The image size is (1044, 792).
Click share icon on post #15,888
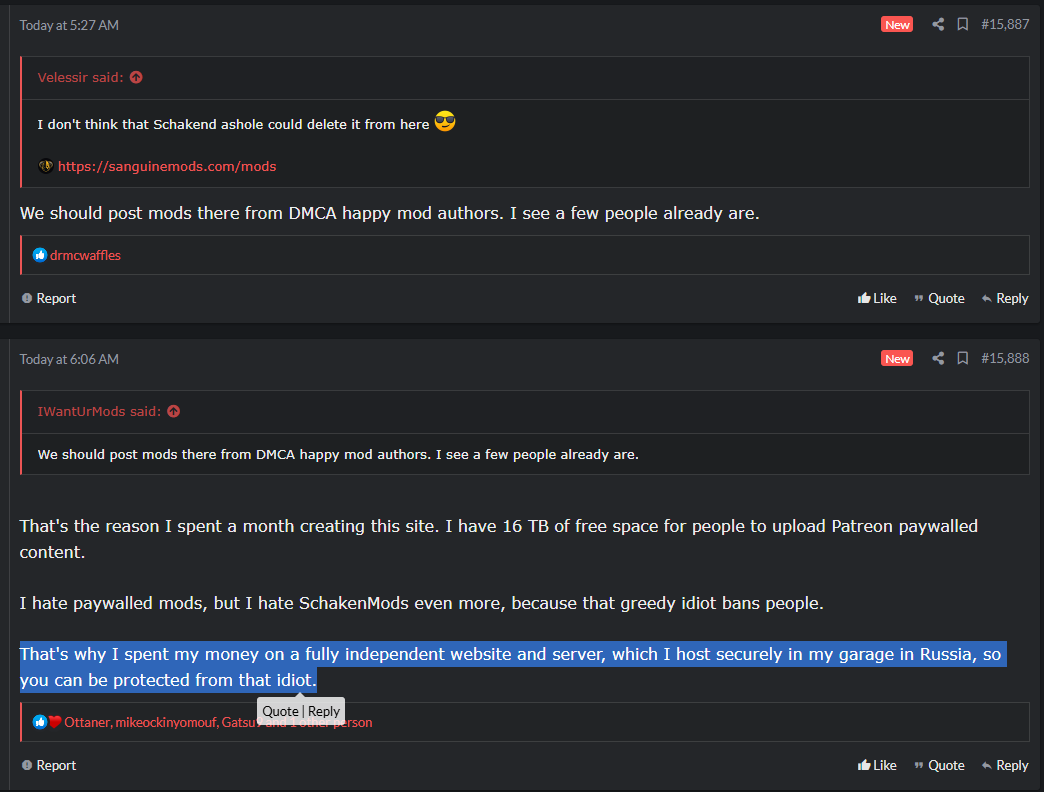point(938,358)
